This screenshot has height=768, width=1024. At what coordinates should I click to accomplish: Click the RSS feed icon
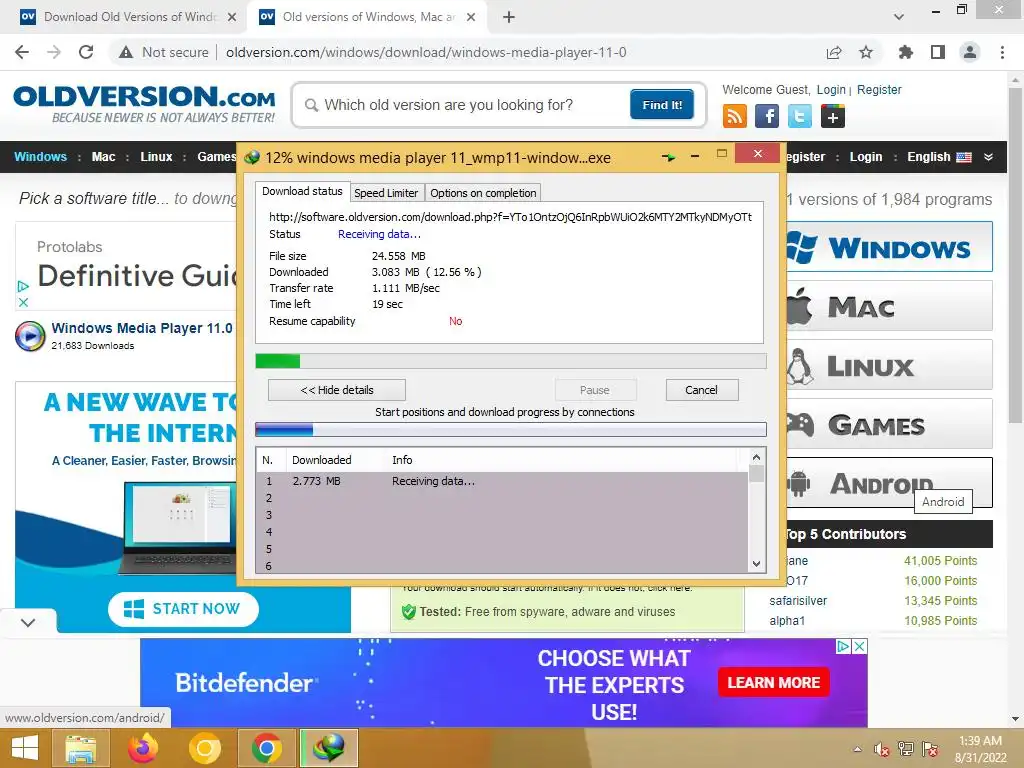735,117
